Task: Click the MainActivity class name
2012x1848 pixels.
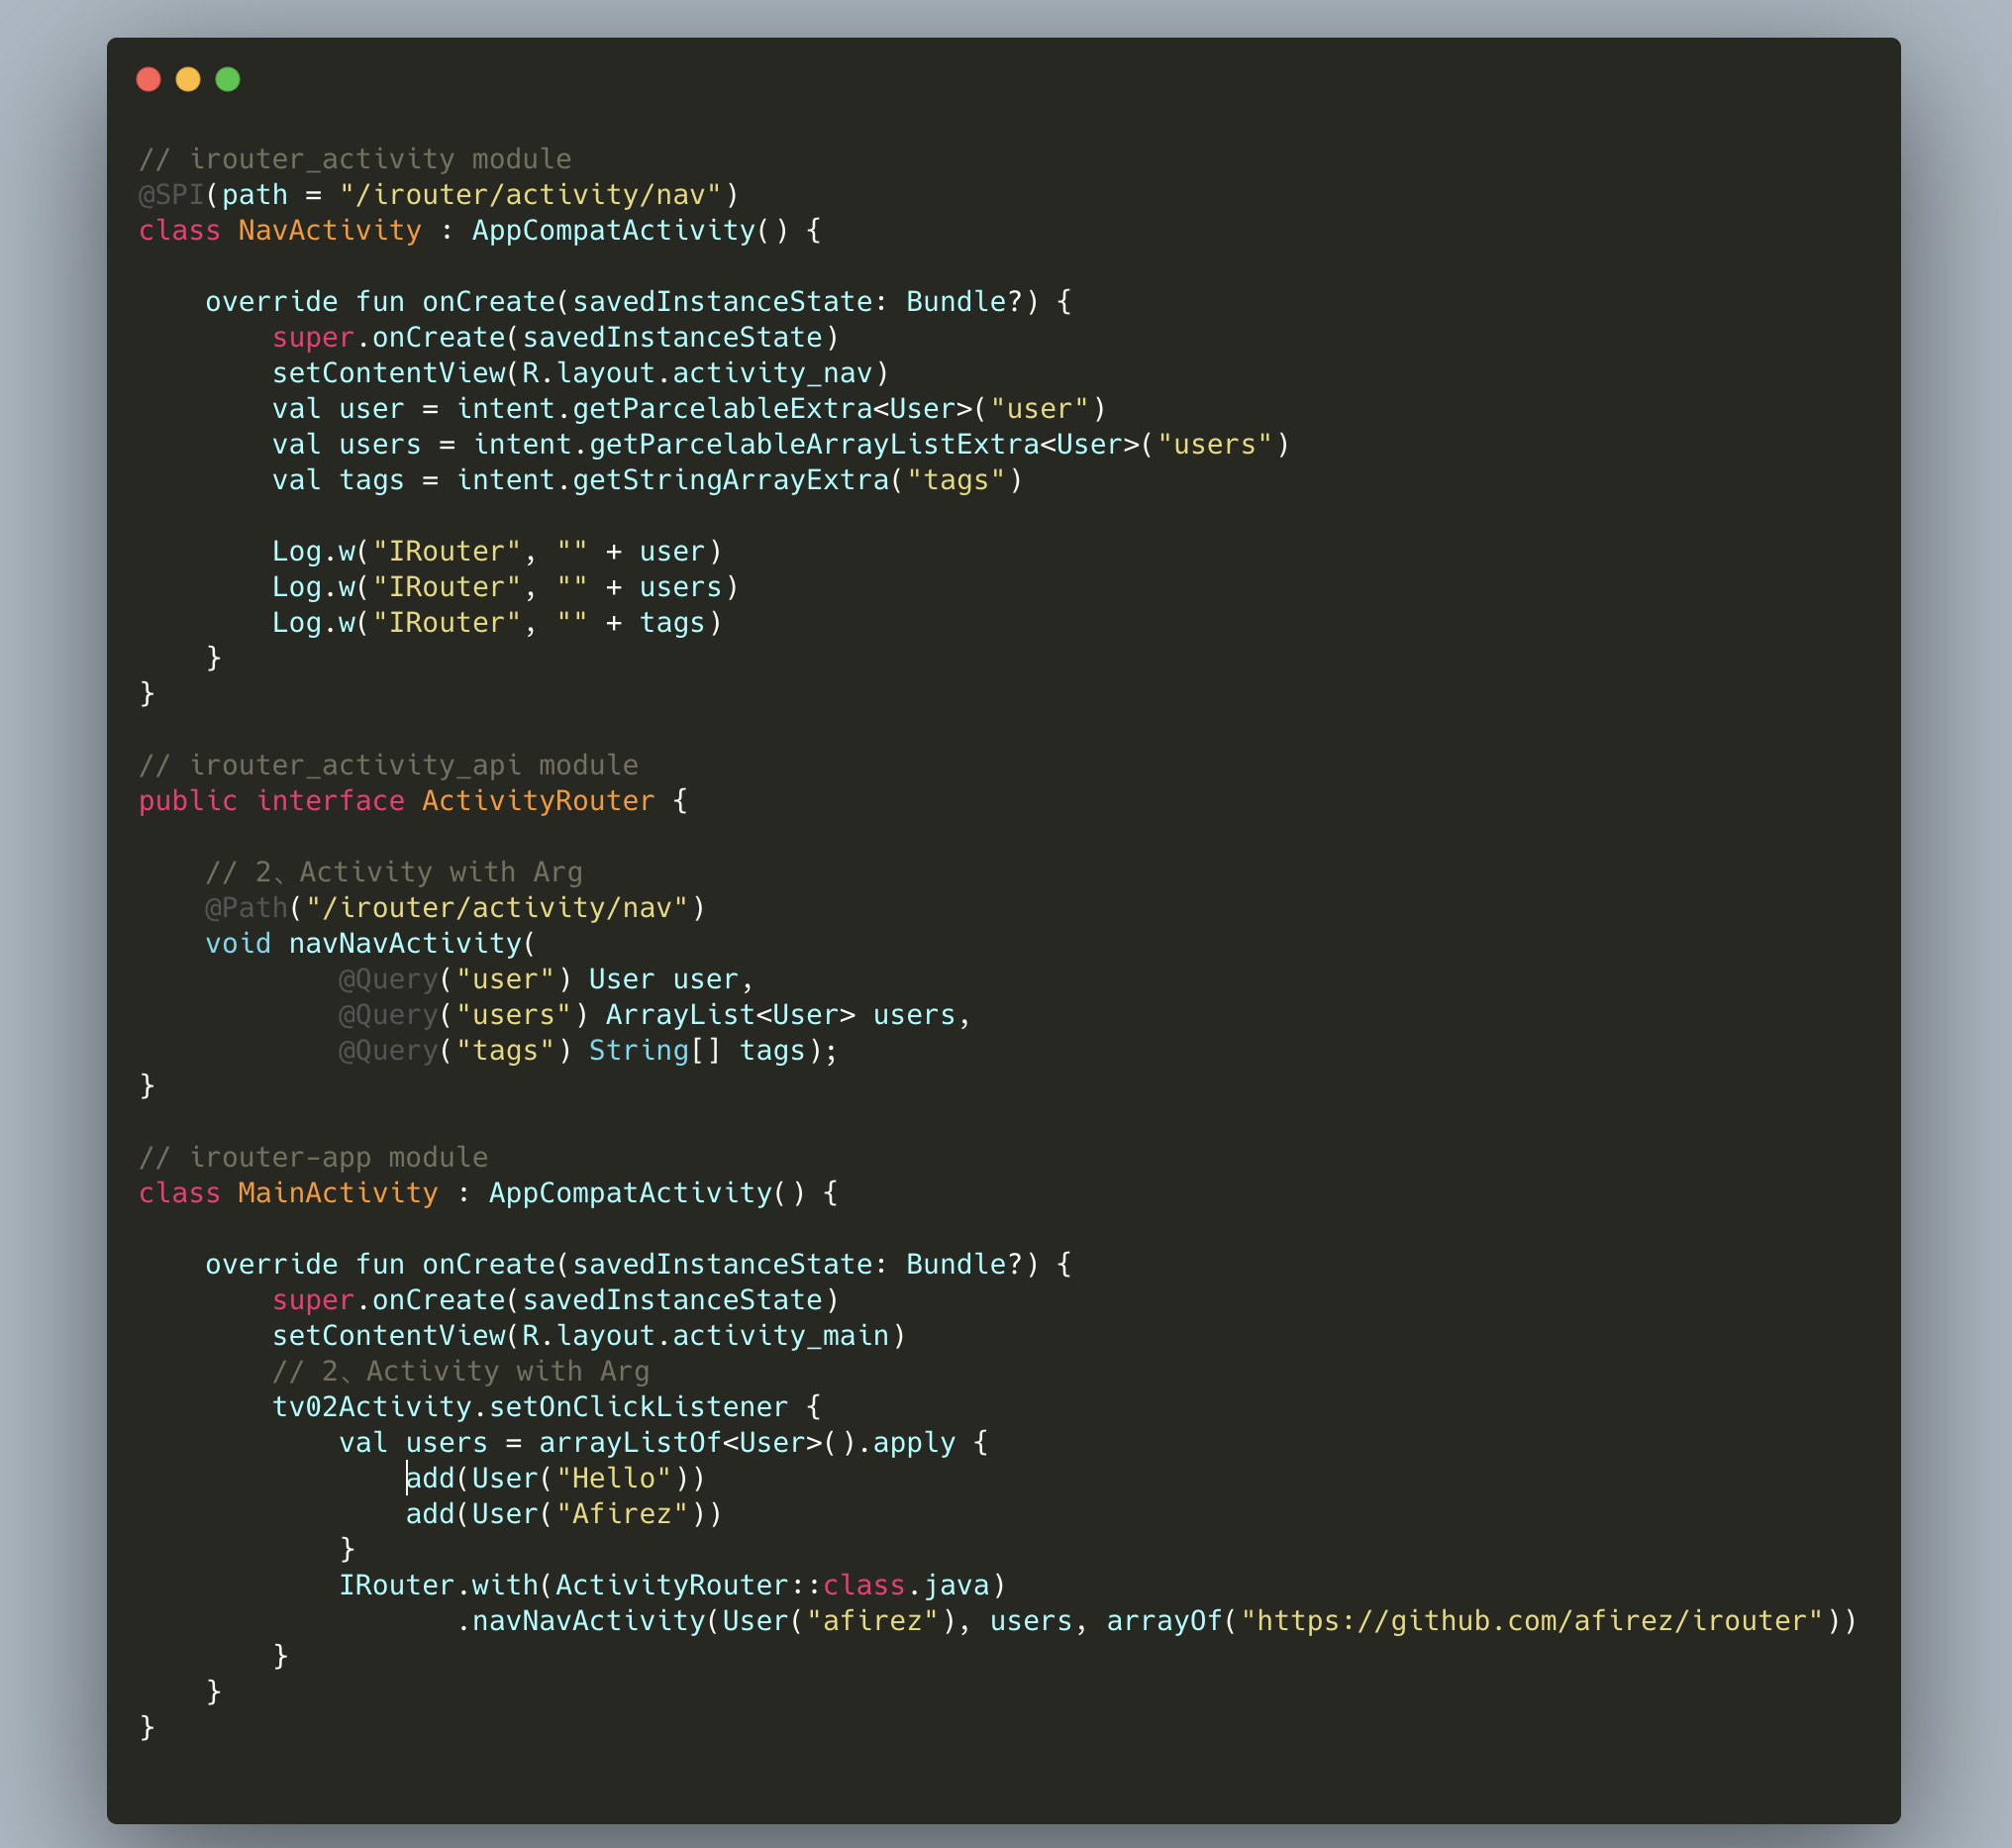Action: click(338, 1194)
